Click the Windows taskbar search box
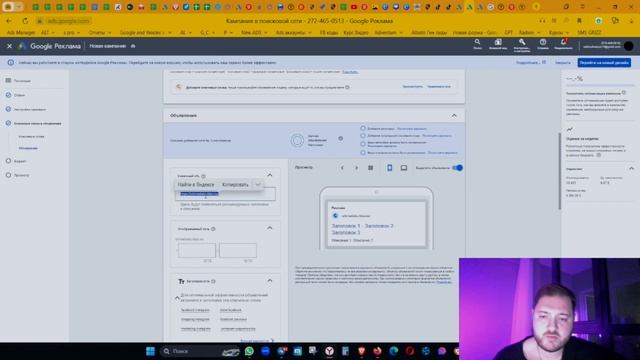 [200, 351]
